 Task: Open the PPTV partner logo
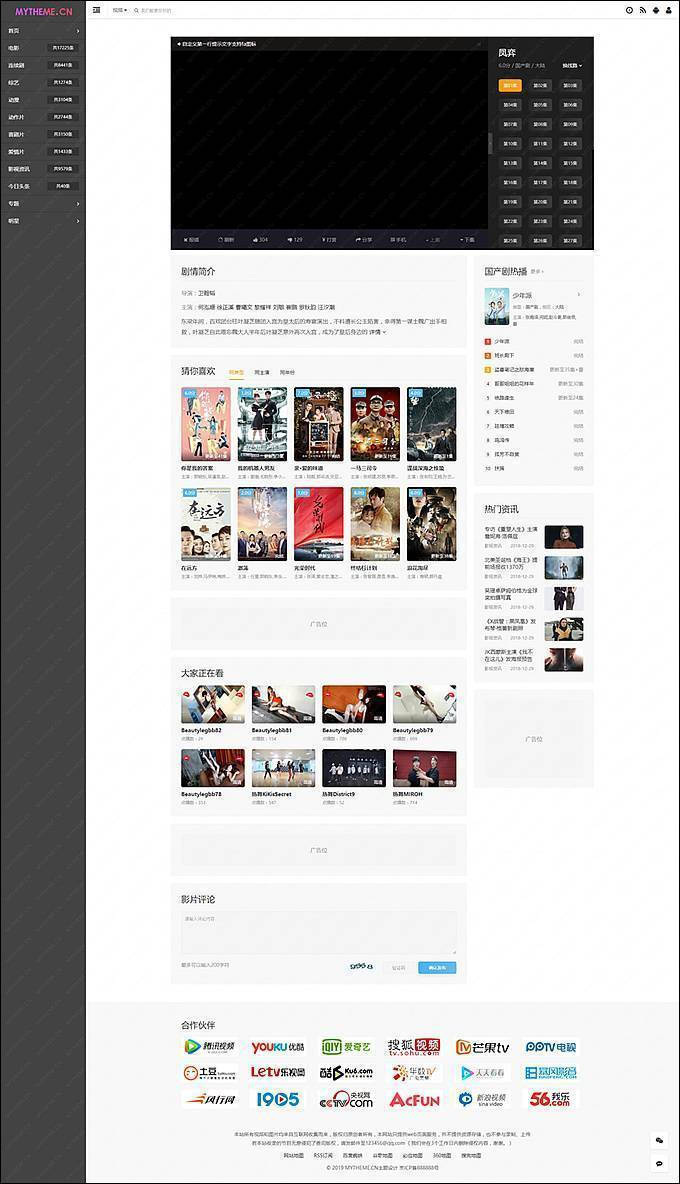(550, 1047)
